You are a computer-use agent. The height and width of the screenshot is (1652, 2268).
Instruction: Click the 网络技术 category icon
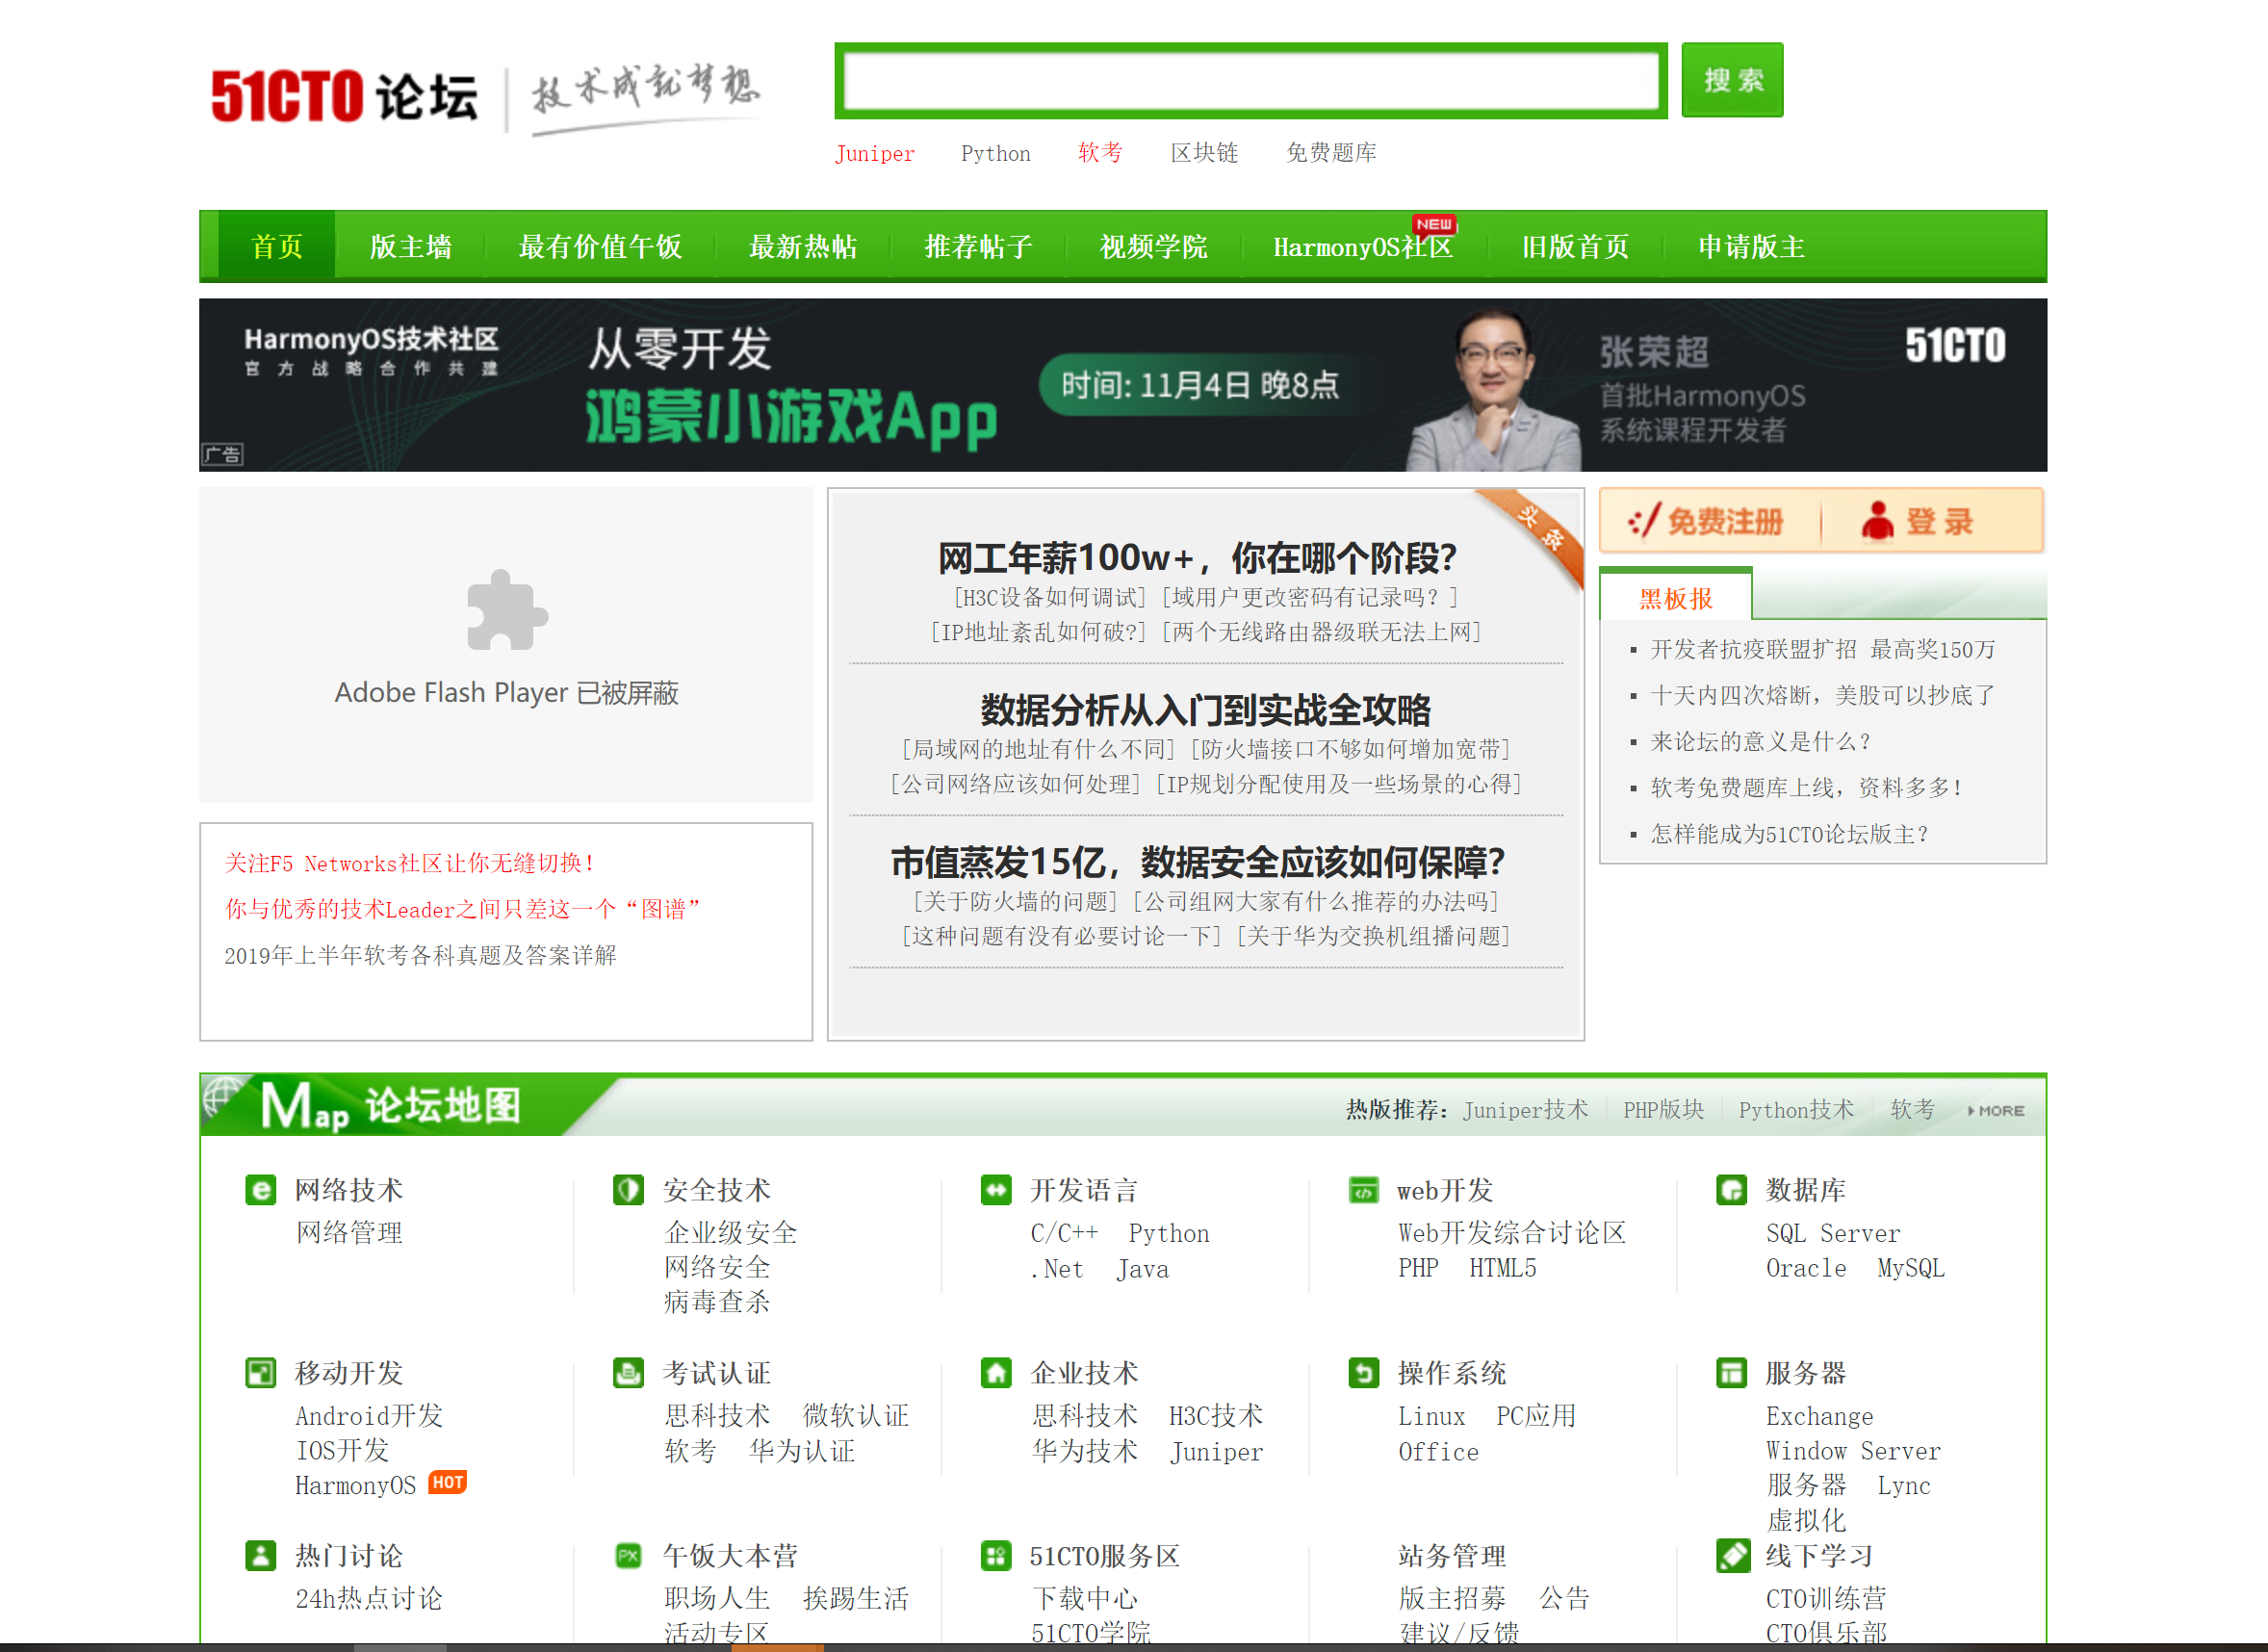pos(260,1190)
